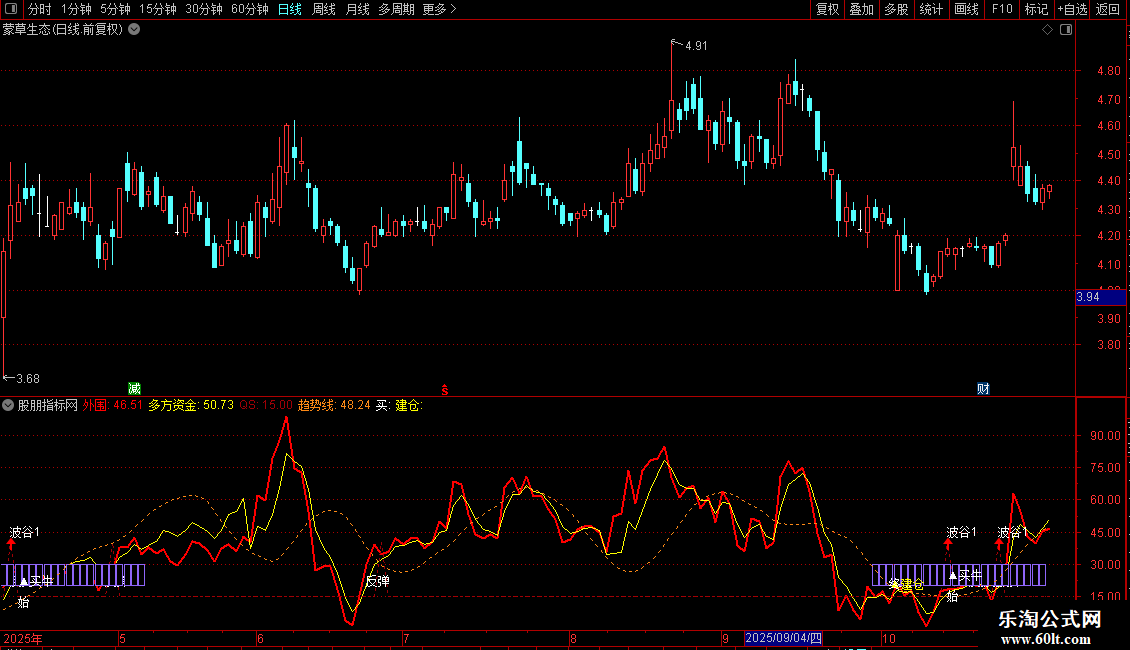The width and height of the screenshot is (1130, 650).
Task: Open the 多股 multi-stock view
Action: tap(896, 9)
